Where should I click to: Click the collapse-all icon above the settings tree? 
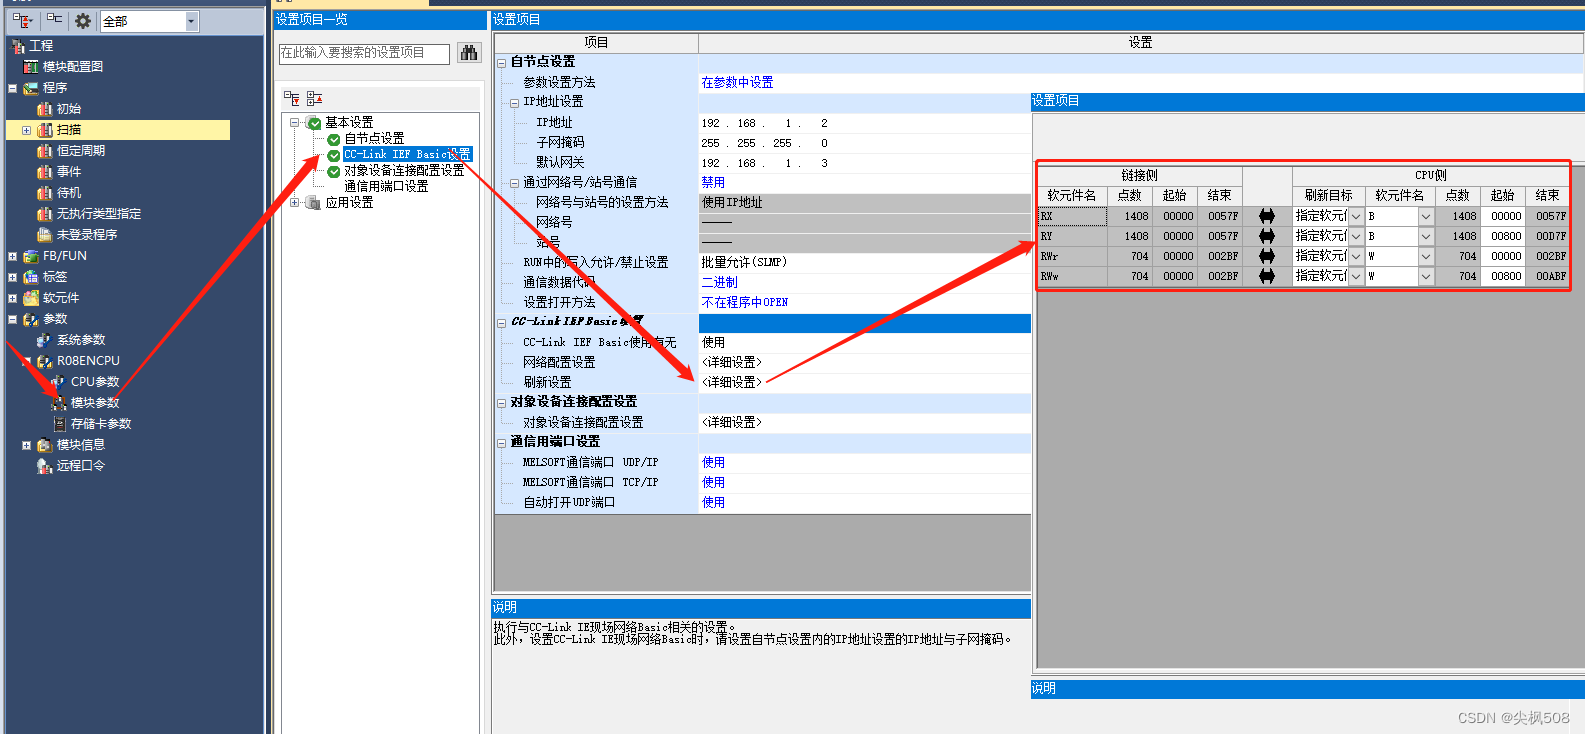pyautogui.click(x=314, y=98)
